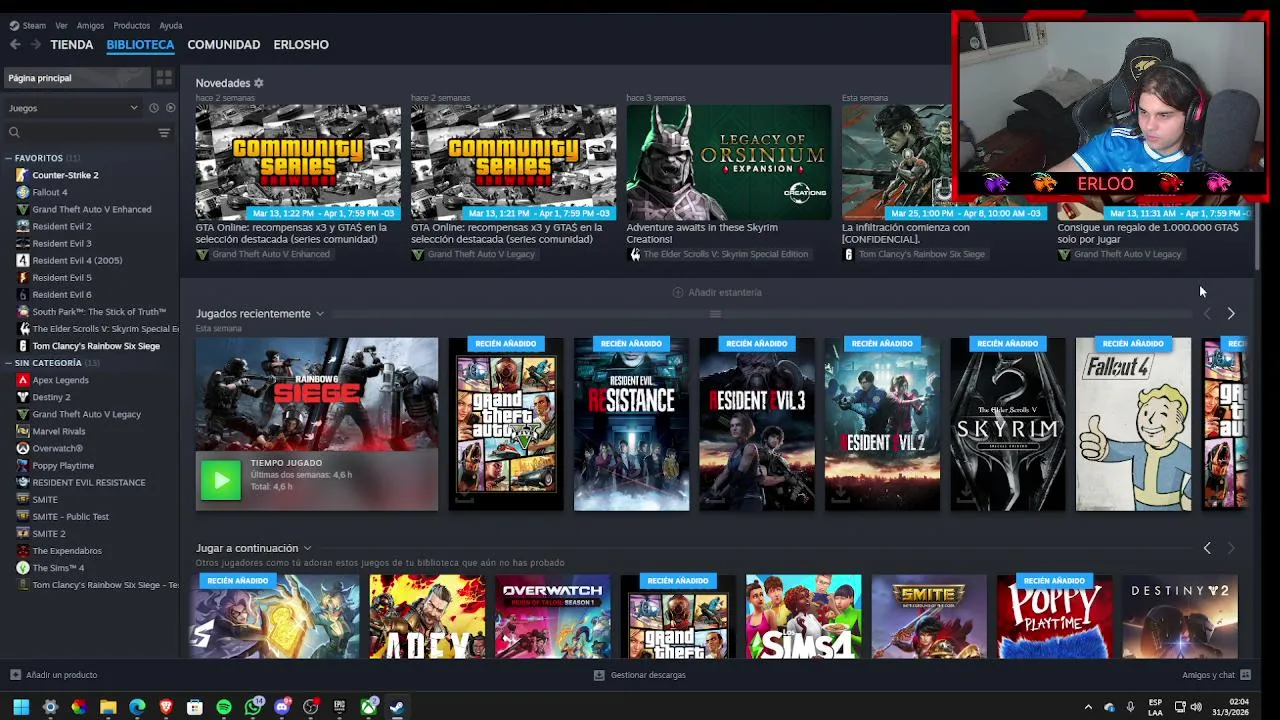Click Añadir estantería plus icon
The image size is (1280, 720).
tap(678, 292)
